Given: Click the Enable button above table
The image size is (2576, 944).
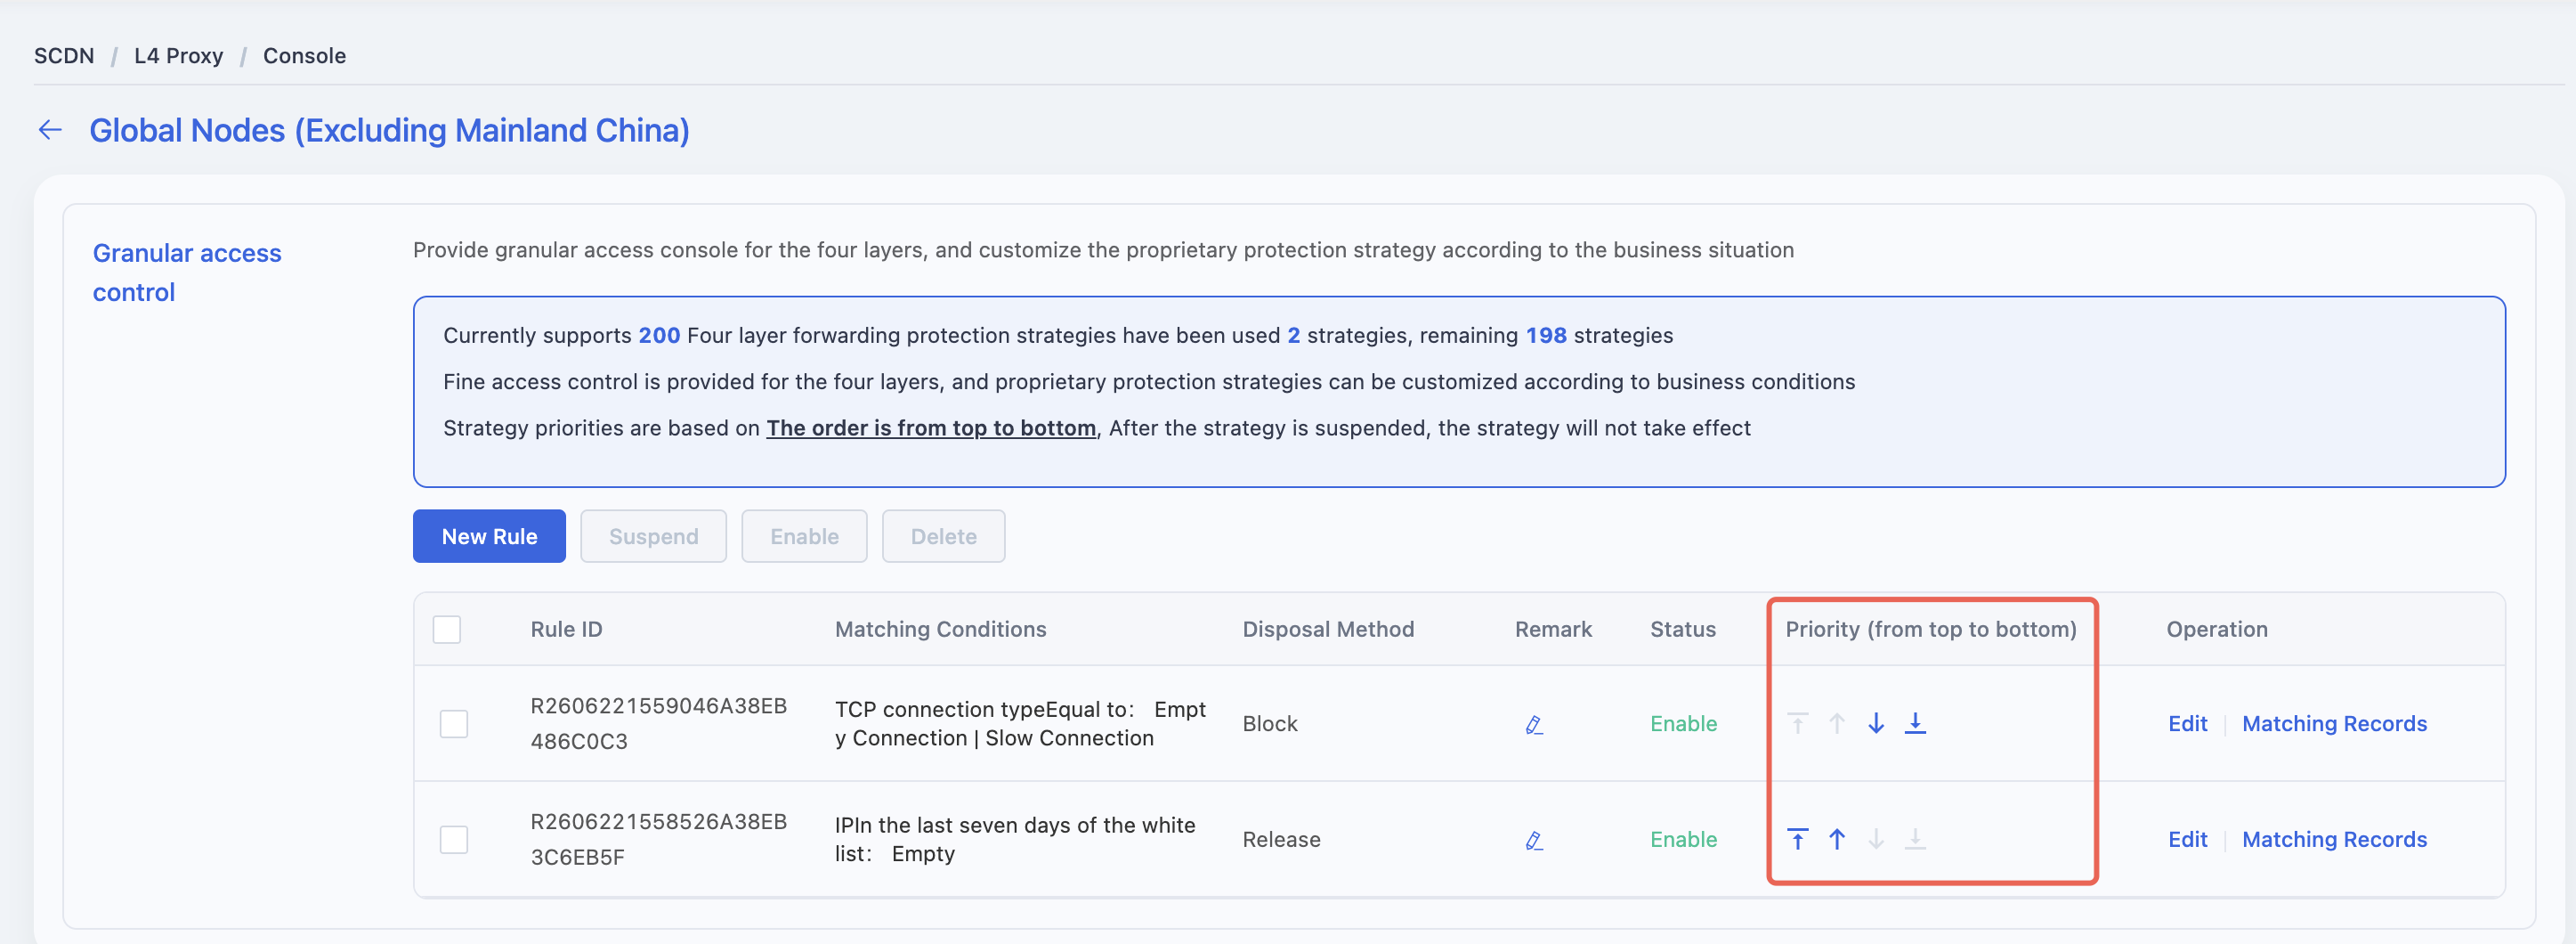Looking at the screenshot, I should click(804, 536).
